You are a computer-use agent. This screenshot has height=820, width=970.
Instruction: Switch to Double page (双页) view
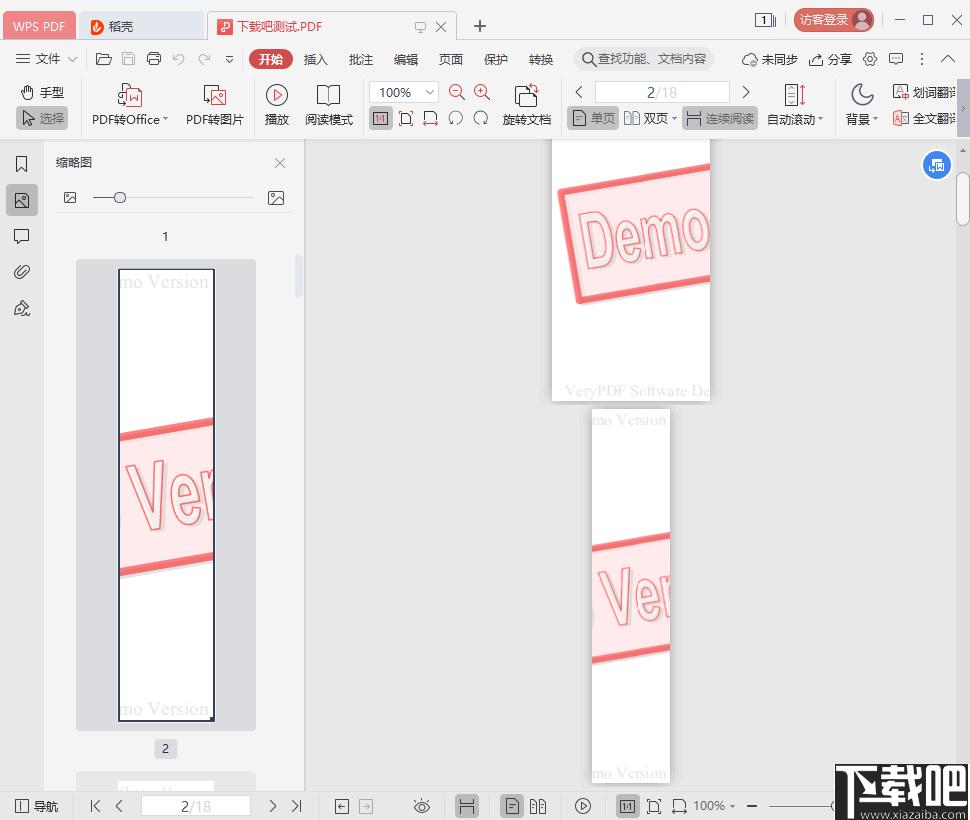click(x=646, y=118)
